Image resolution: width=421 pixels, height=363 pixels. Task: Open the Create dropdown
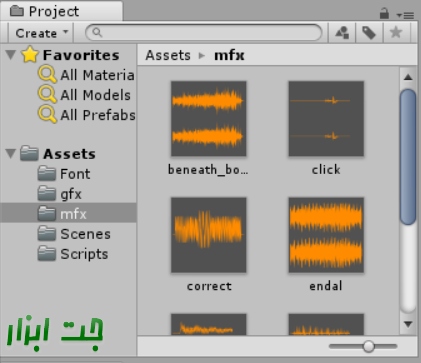pyautogui.click(x=42, y=33)
